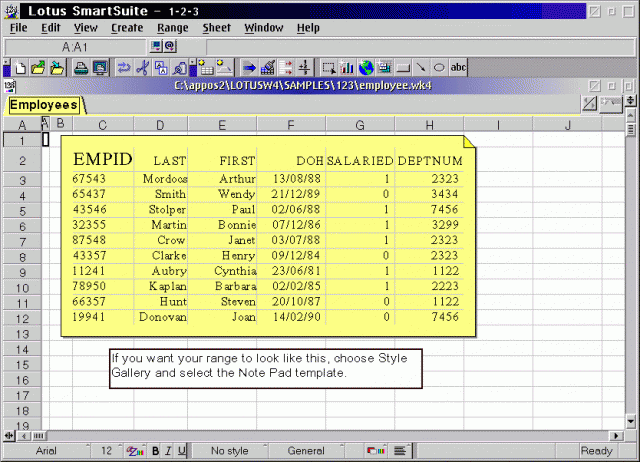Click the cell contents edit line

click(x=420, y=47)
